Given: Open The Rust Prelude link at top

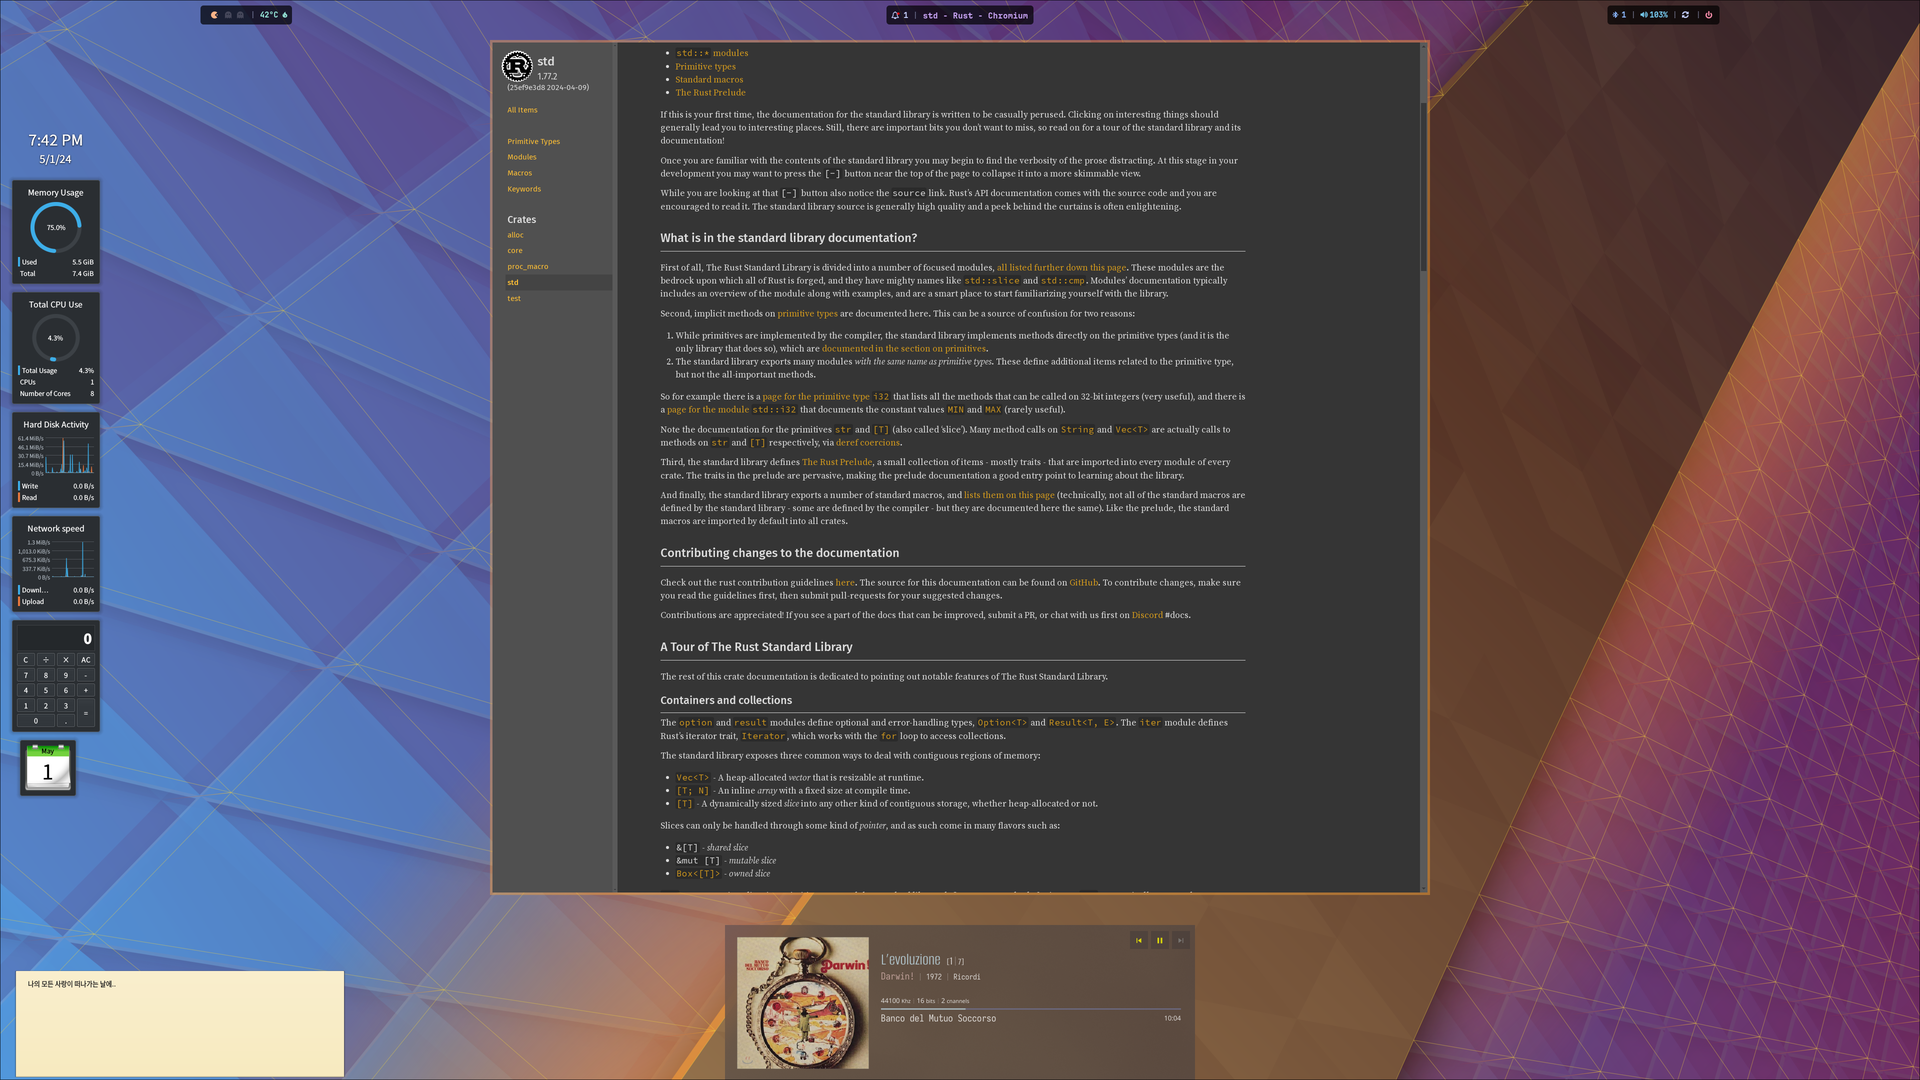Looking at the screenshot, I should click(x=710, y=93).
